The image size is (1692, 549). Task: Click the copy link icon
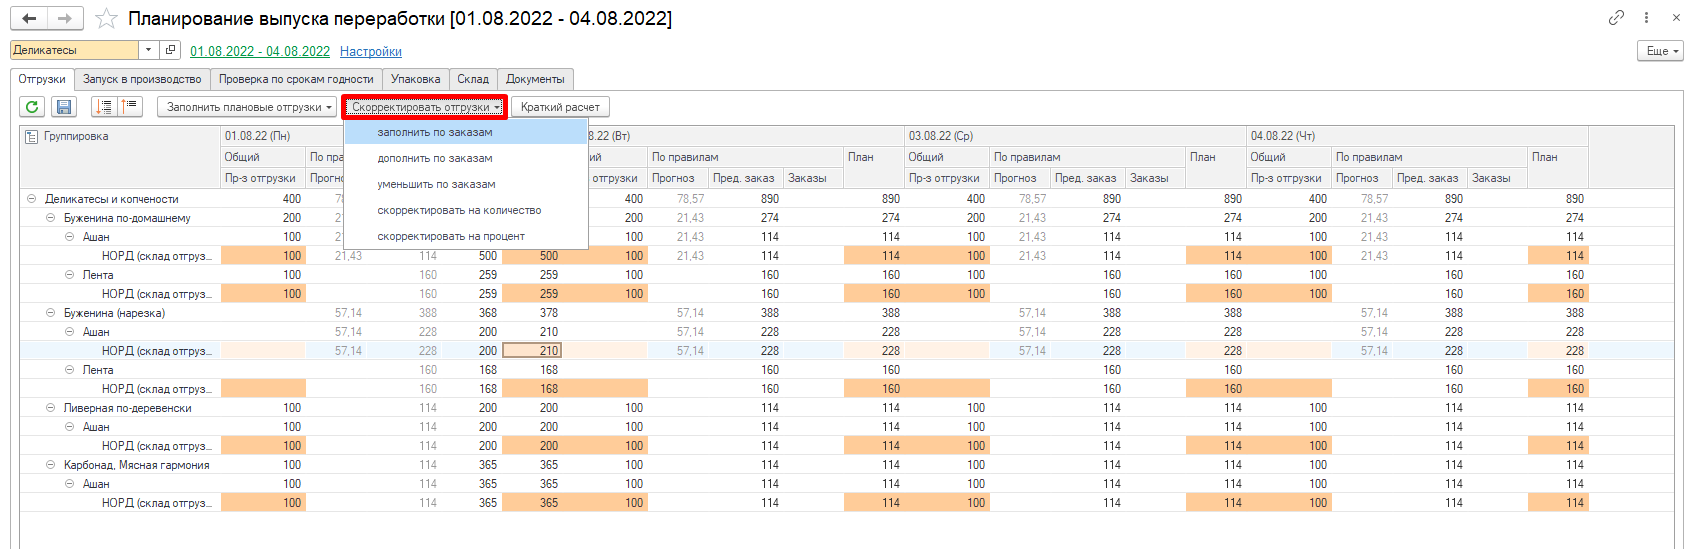click(x=1616, y=18)
